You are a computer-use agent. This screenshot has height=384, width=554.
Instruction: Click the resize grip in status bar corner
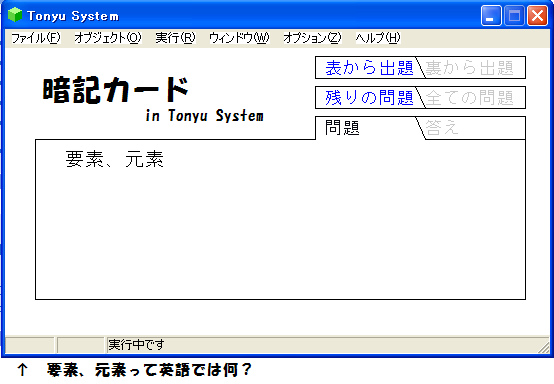coord(544,347)
